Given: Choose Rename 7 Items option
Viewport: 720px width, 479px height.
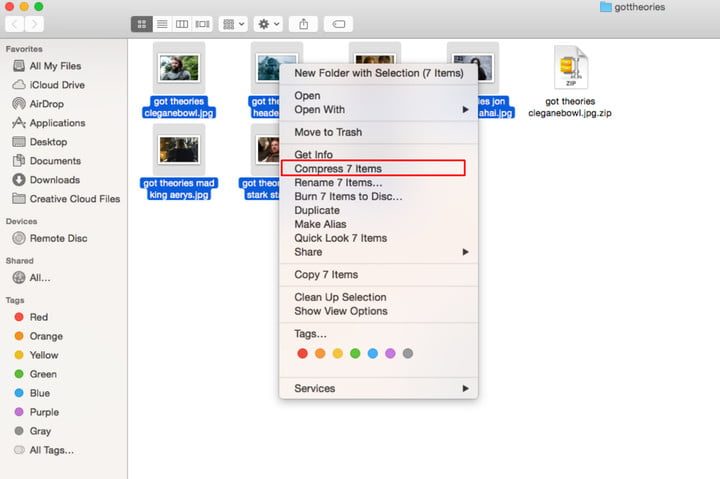Looking at the screenshot, I should (x=338, y=183).
